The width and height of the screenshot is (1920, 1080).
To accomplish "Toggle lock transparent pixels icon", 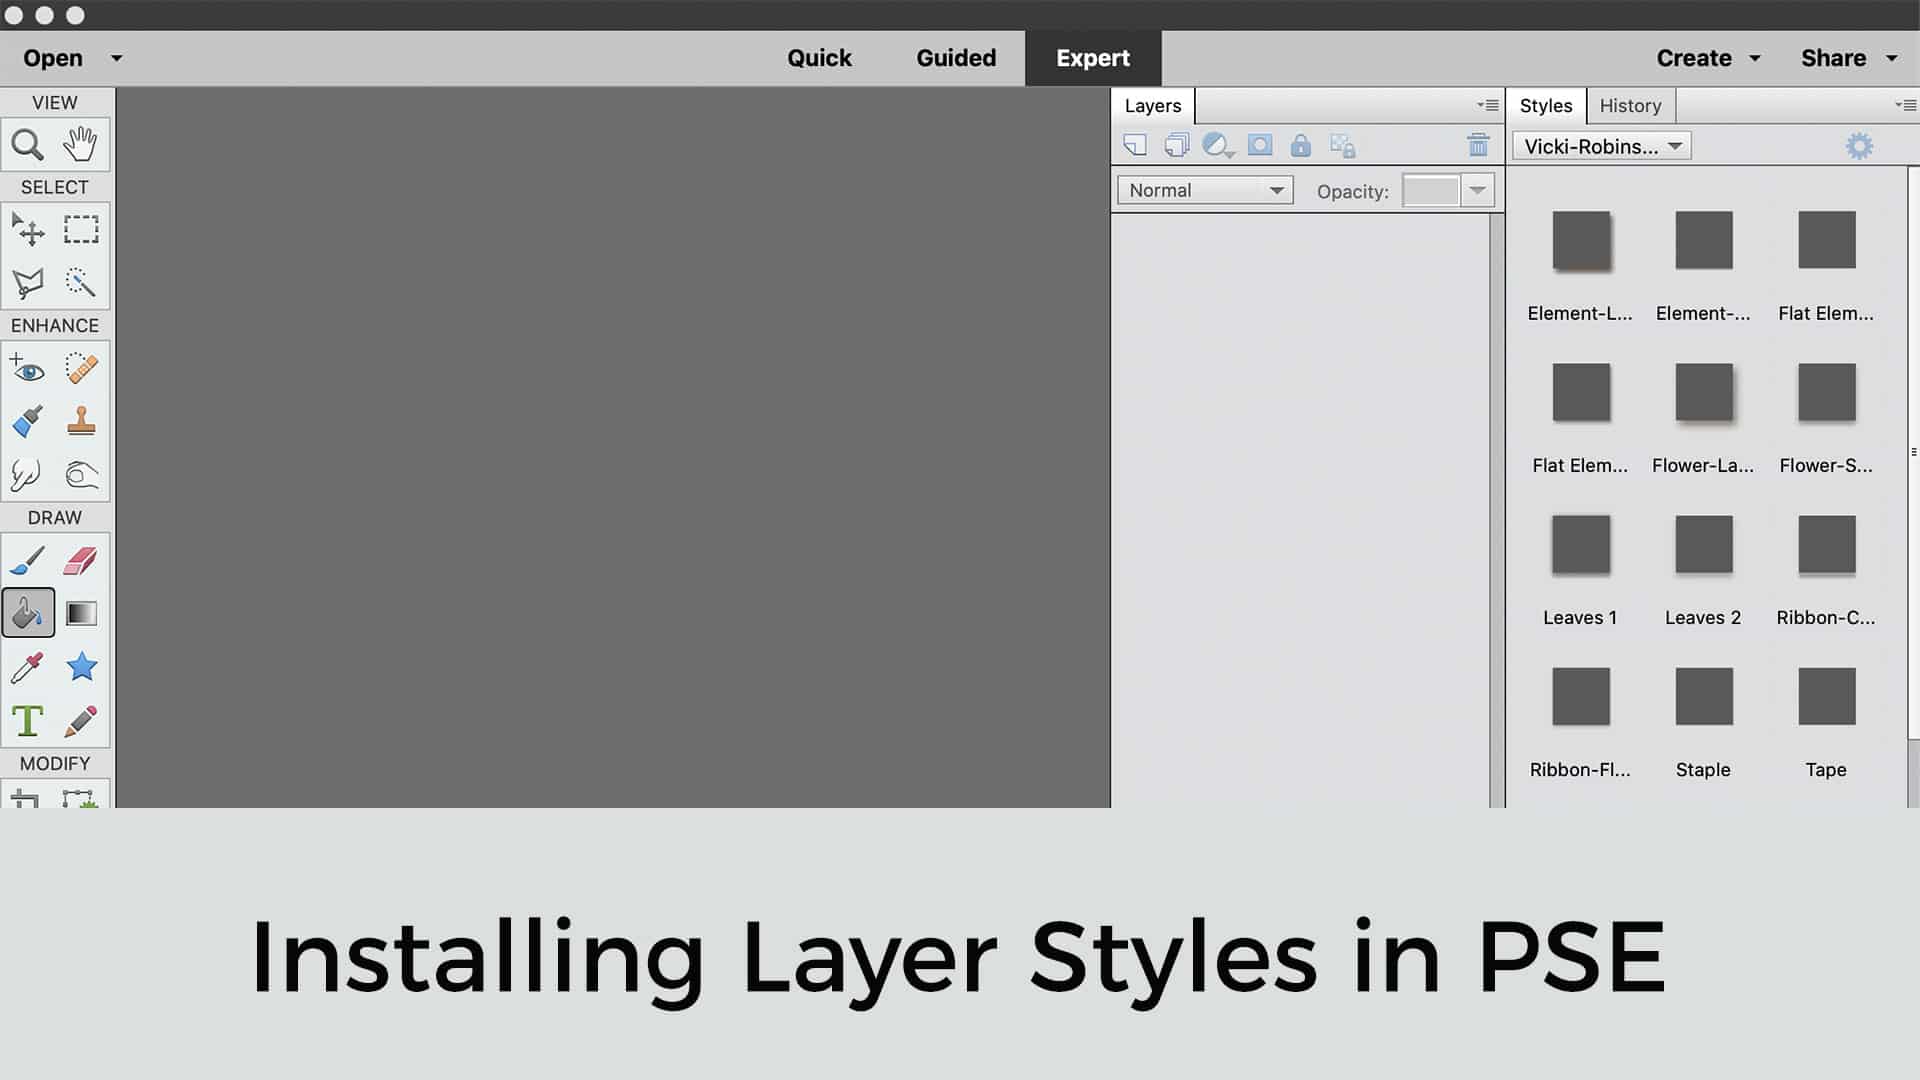I will pos(1343,147).
